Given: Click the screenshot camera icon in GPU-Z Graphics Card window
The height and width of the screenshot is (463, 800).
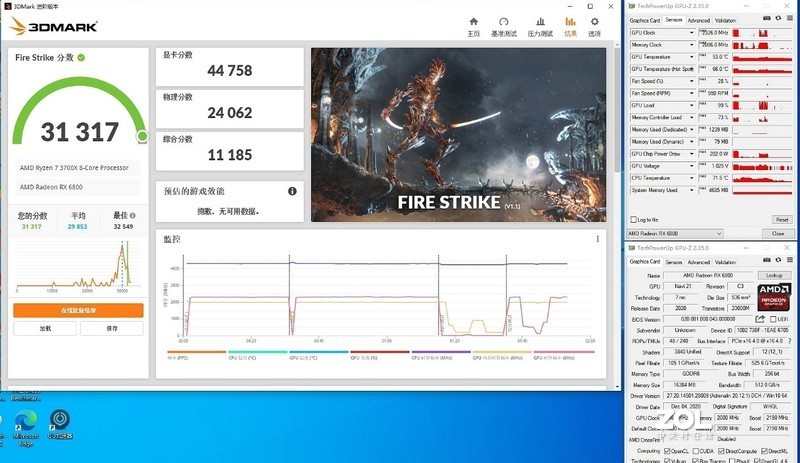Looking at the screenshot, I should coord(767,260).
